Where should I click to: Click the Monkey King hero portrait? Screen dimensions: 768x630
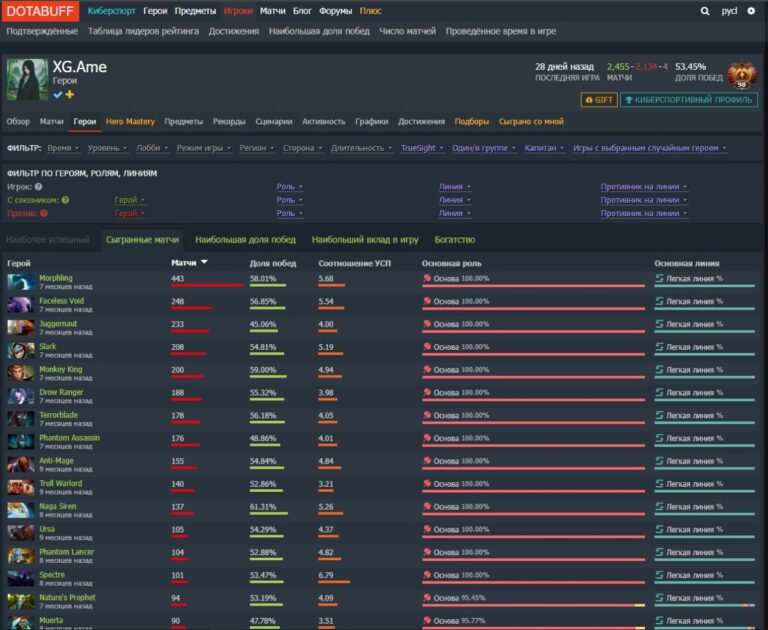[21, 373]
